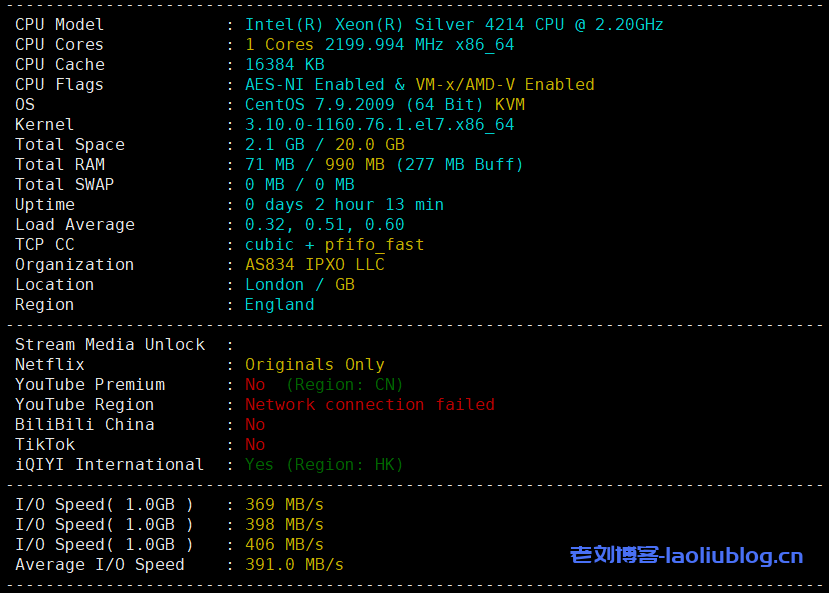Click the YouTube Region Network connection failed text
This screenshot has width=829, height=593.
tap(369, 404)
